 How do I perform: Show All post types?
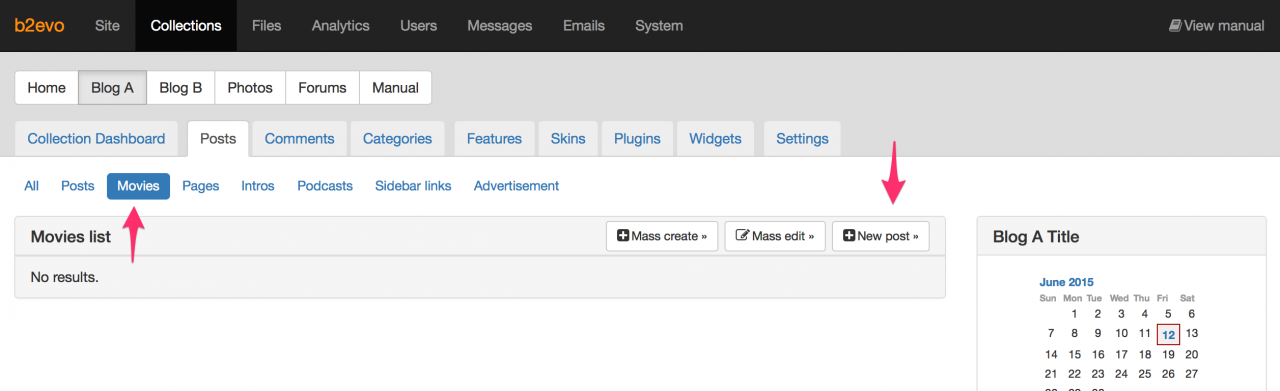click(32, 186)
